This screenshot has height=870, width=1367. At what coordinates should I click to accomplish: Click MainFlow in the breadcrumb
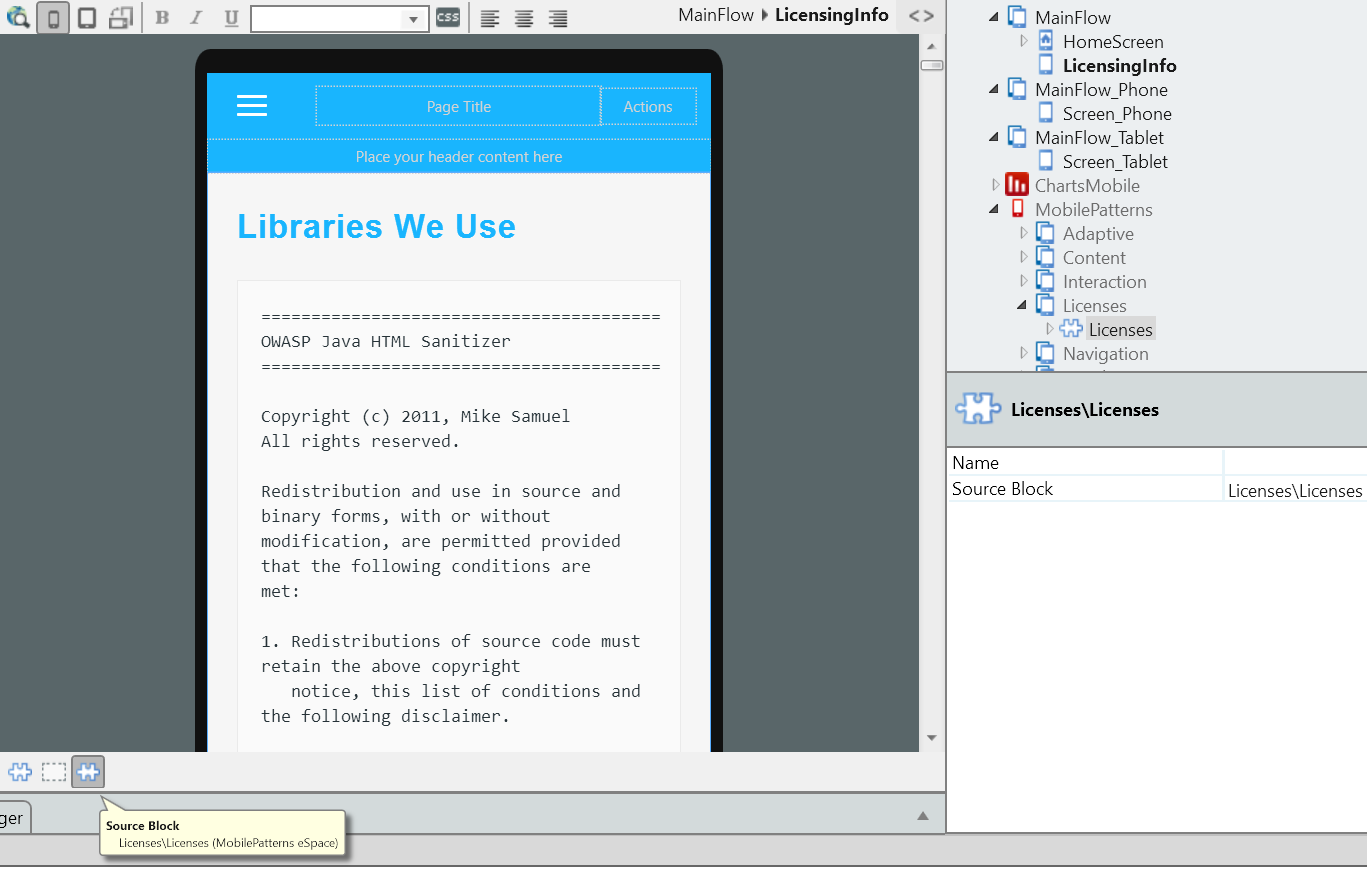(715, 15)
